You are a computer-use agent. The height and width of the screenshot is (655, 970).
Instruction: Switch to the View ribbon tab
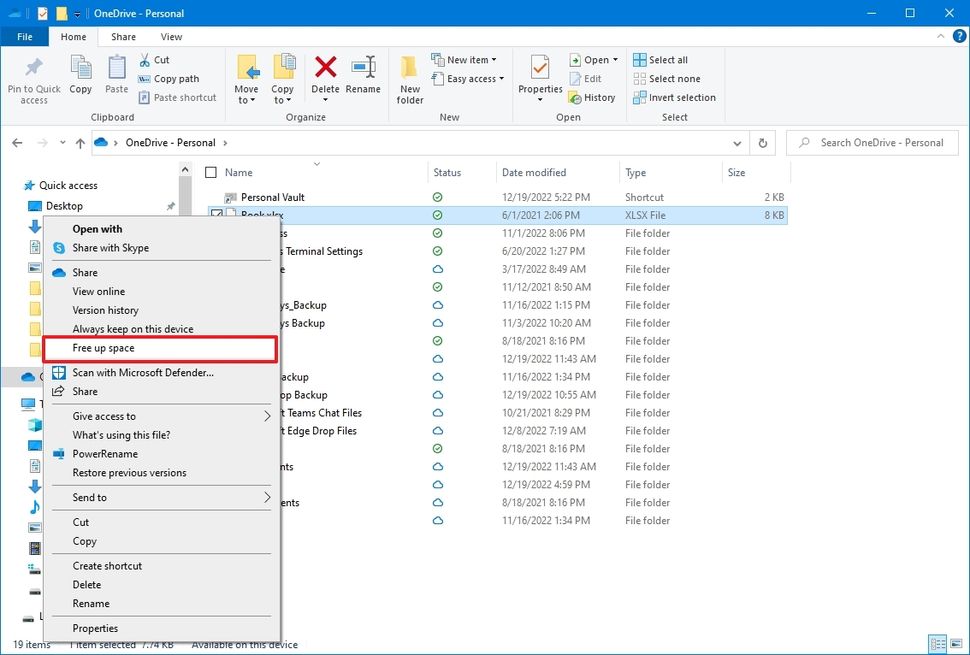(171, 36)
